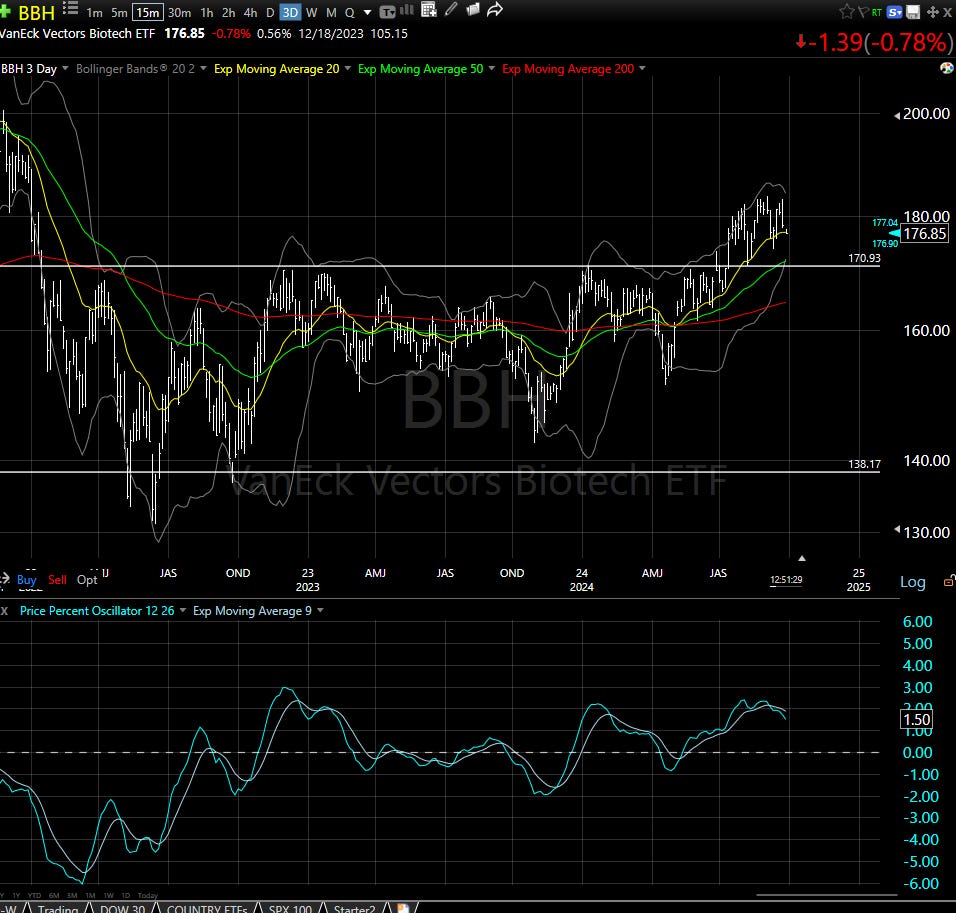Click the green plus add-symbol icon
The image size is (956, 913).
click(x=5, y=11)
